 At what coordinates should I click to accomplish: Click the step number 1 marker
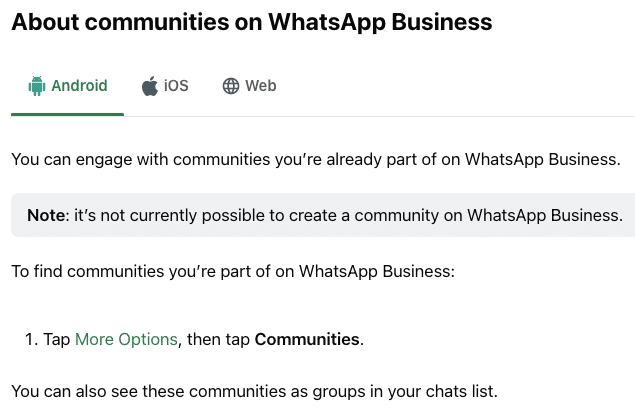[x=32, y=339]
